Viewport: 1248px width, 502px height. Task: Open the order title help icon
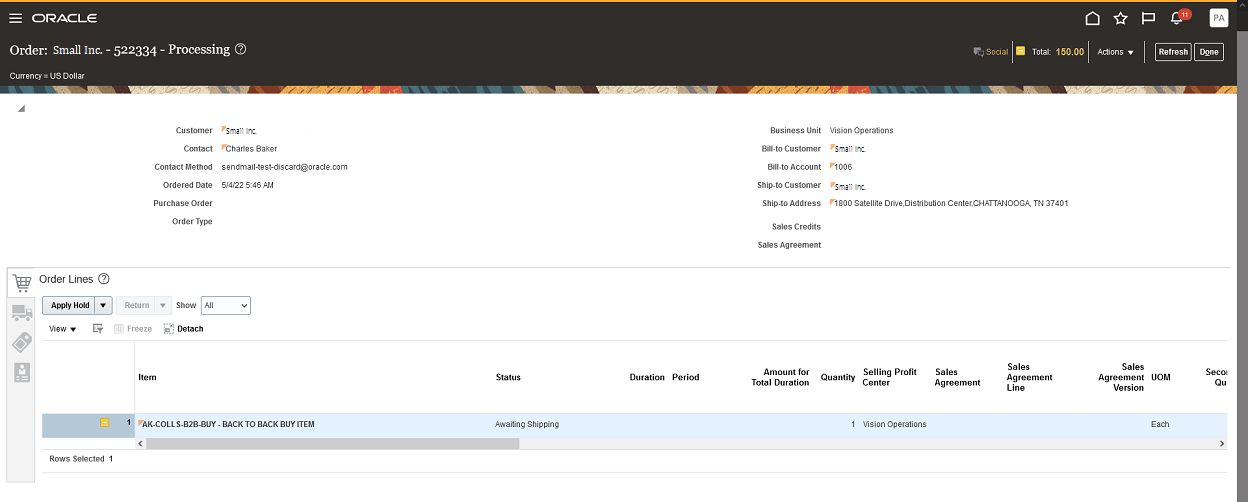click(240, 49)
